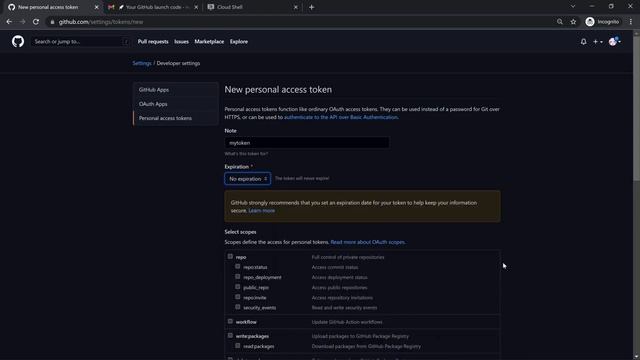View the site lock icon info
Image resolution: width=640 pixels, height=360 pixels.
[52, 22]
